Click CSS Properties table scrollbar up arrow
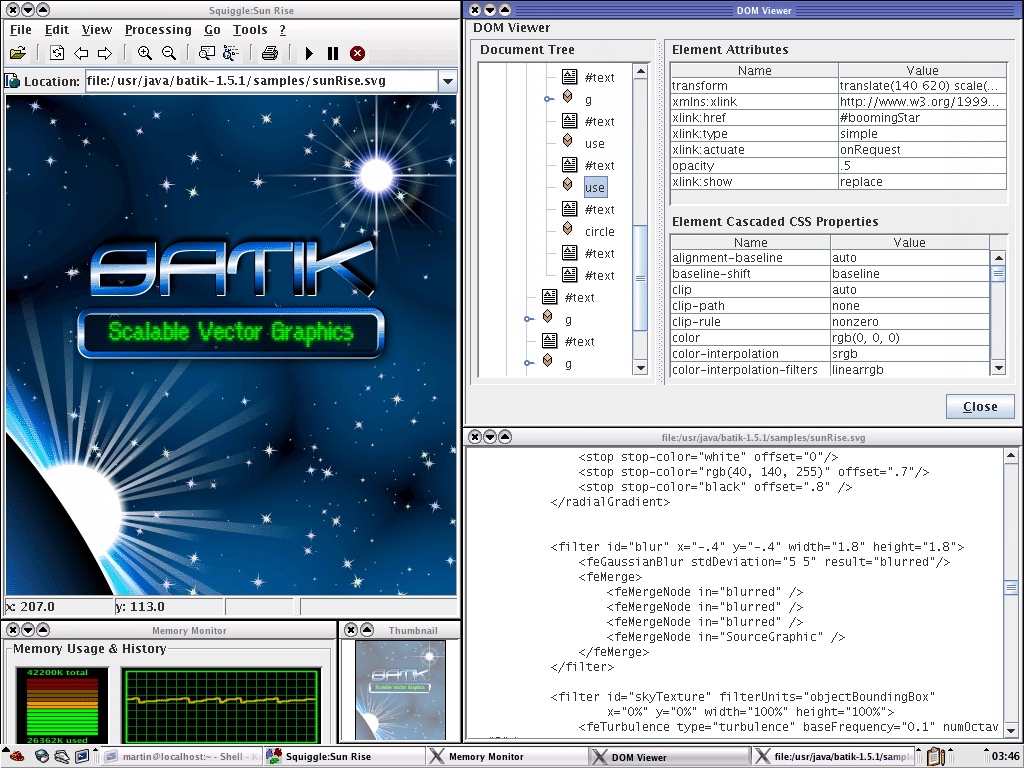This screenshot has width=1024, height=768. point(998,258)
